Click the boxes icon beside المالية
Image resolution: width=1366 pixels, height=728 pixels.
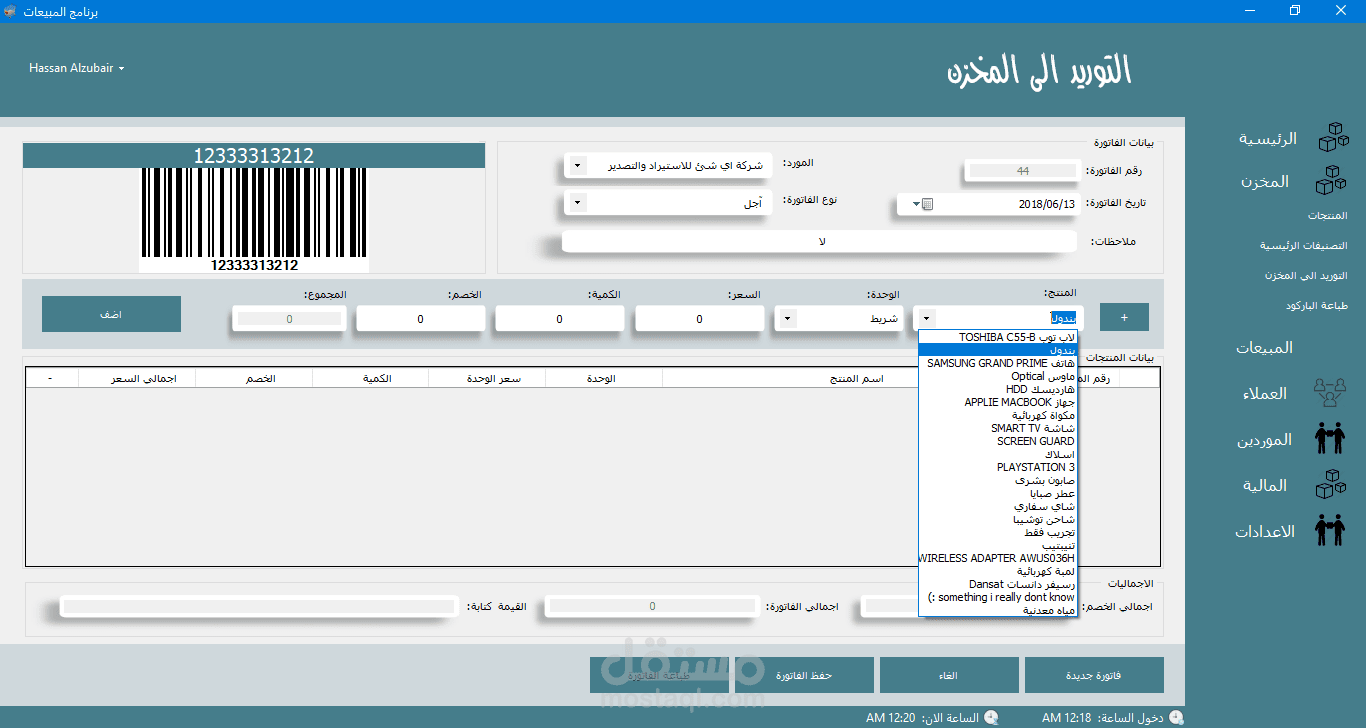[x=1330, y=484]
